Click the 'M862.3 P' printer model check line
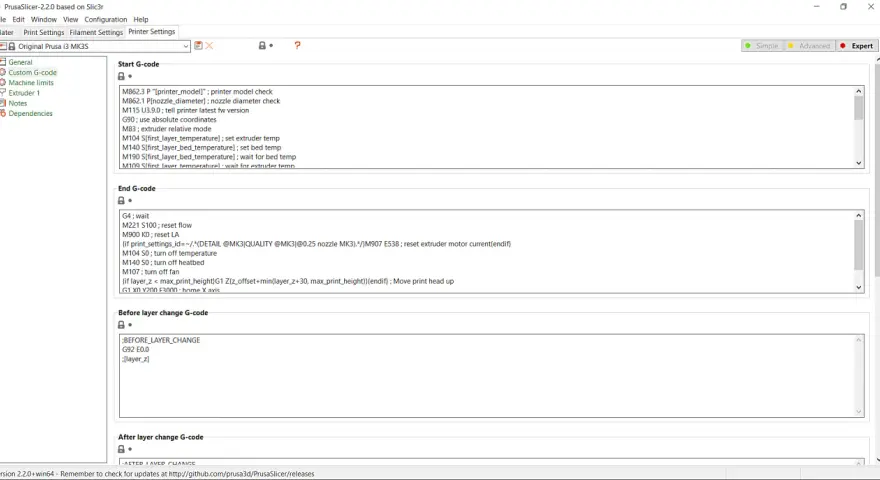 197,92
